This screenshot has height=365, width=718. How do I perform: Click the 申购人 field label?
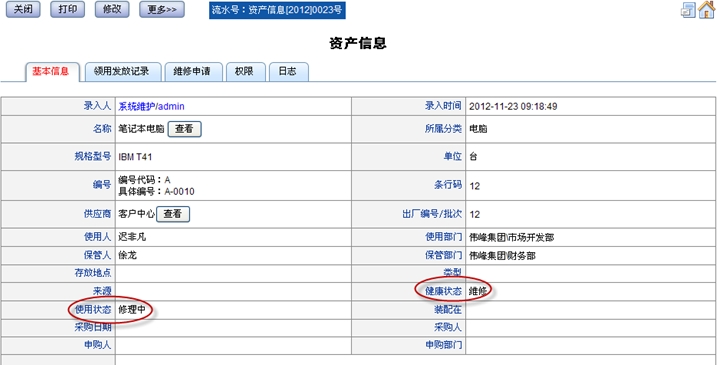(97, 345)
